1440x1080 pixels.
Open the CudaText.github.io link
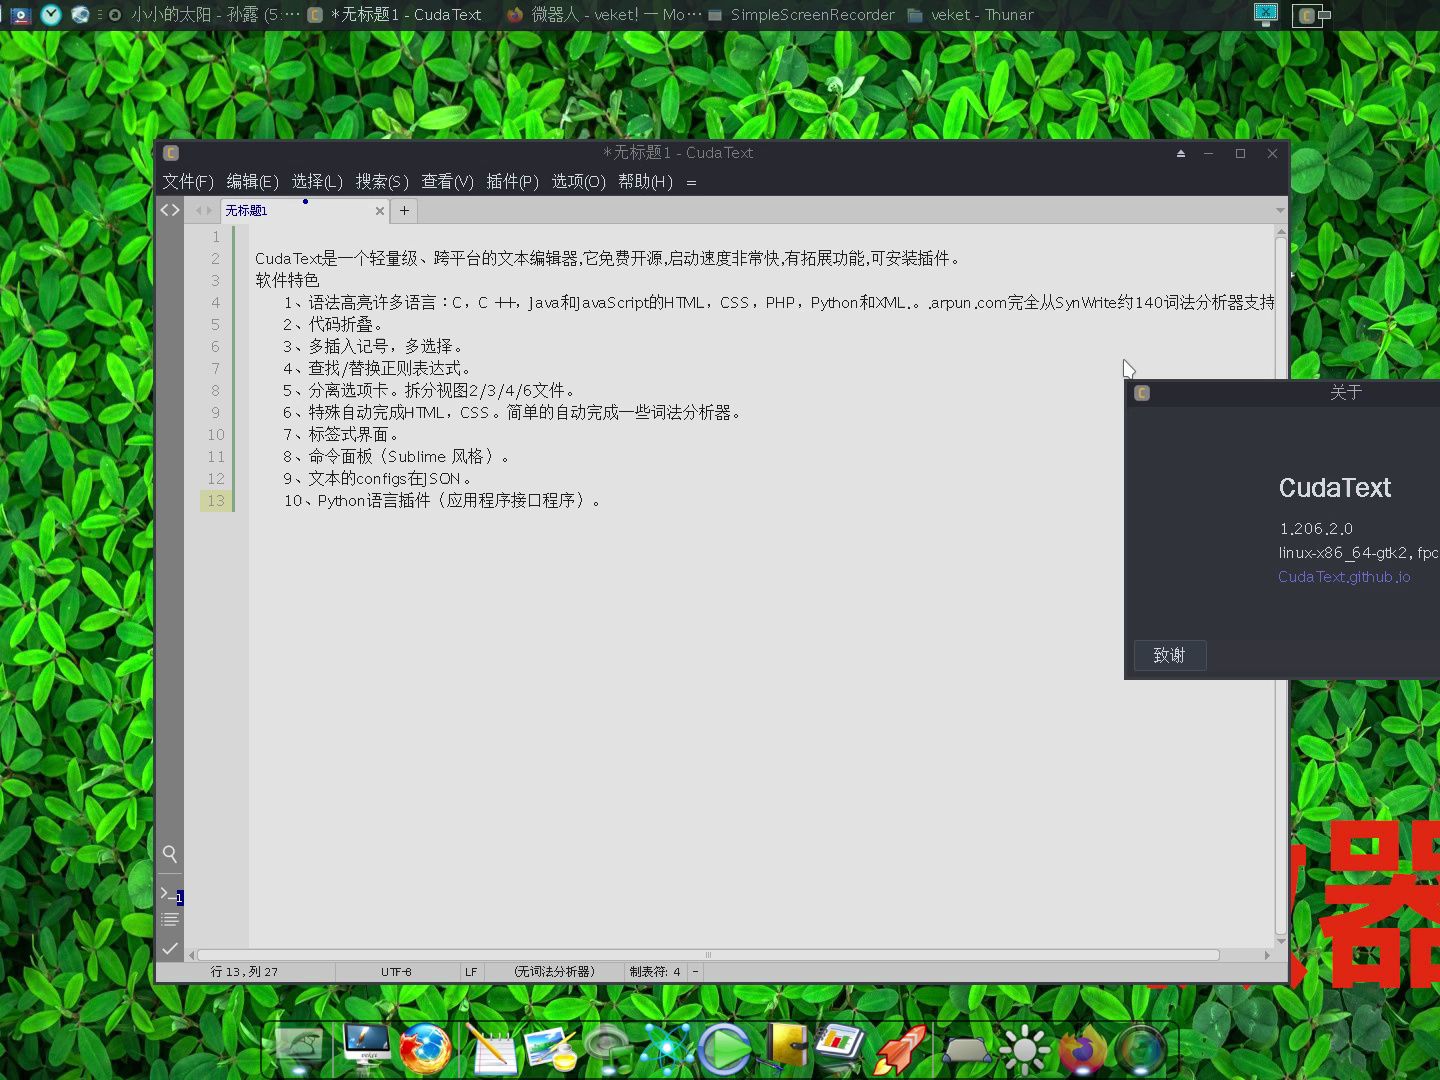point(1344,577)
